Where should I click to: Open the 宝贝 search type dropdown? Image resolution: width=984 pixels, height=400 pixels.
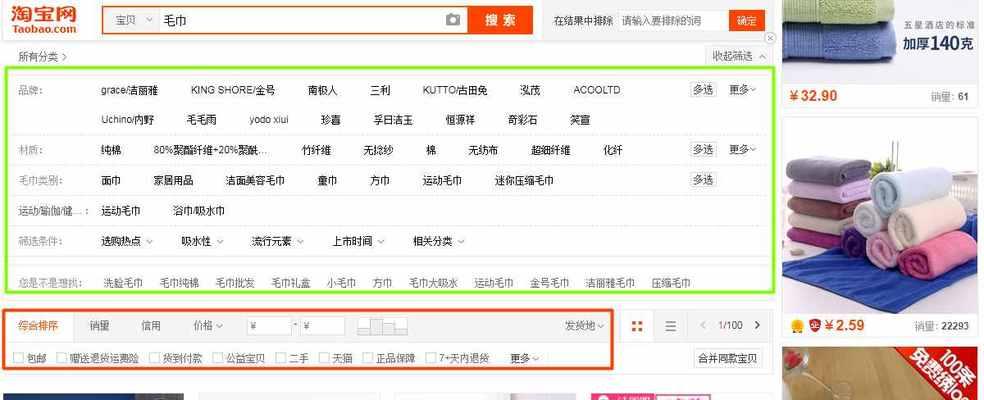[132, 20]
